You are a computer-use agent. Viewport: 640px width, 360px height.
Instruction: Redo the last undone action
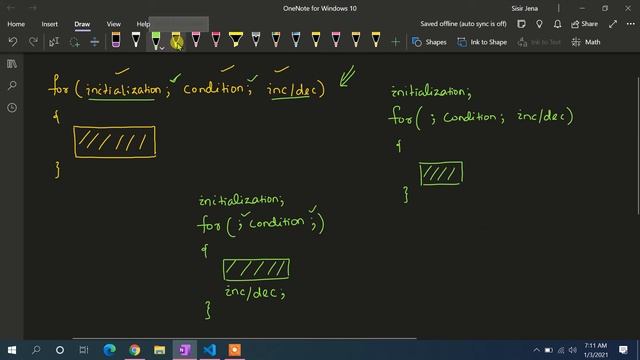click(33, 42)
